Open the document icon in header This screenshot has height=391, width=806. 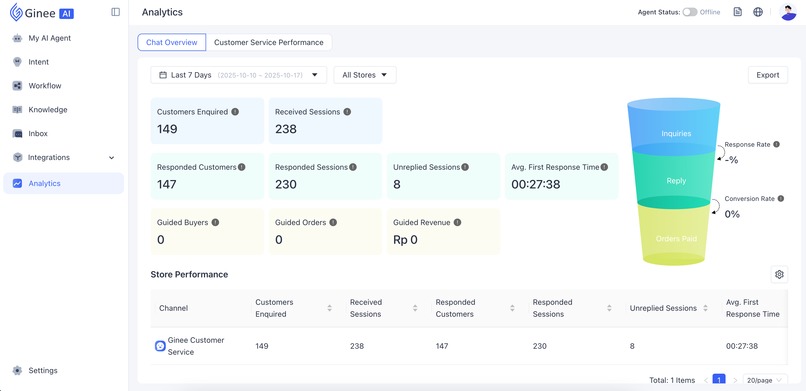738,12
